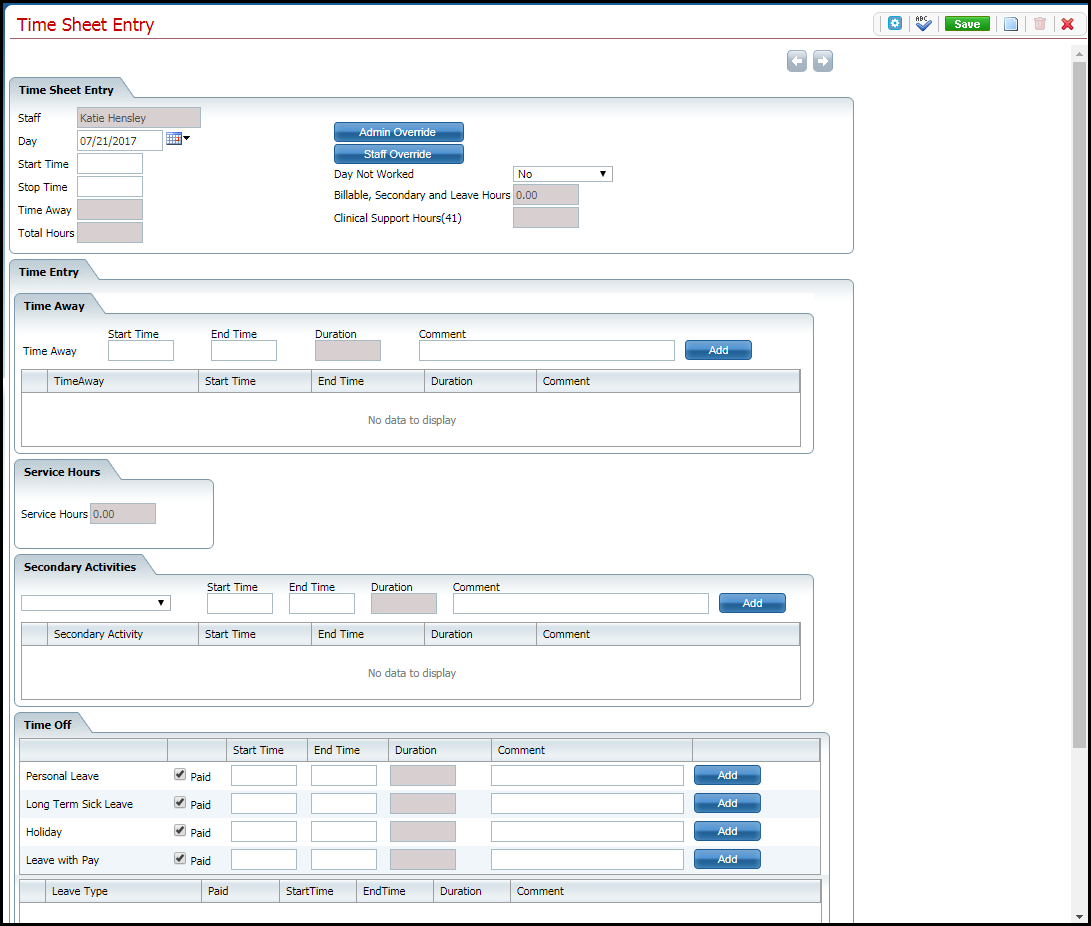Click the Start Time field under Stop Time
The image size is (1091, 926).
click(x=110, y=163)
